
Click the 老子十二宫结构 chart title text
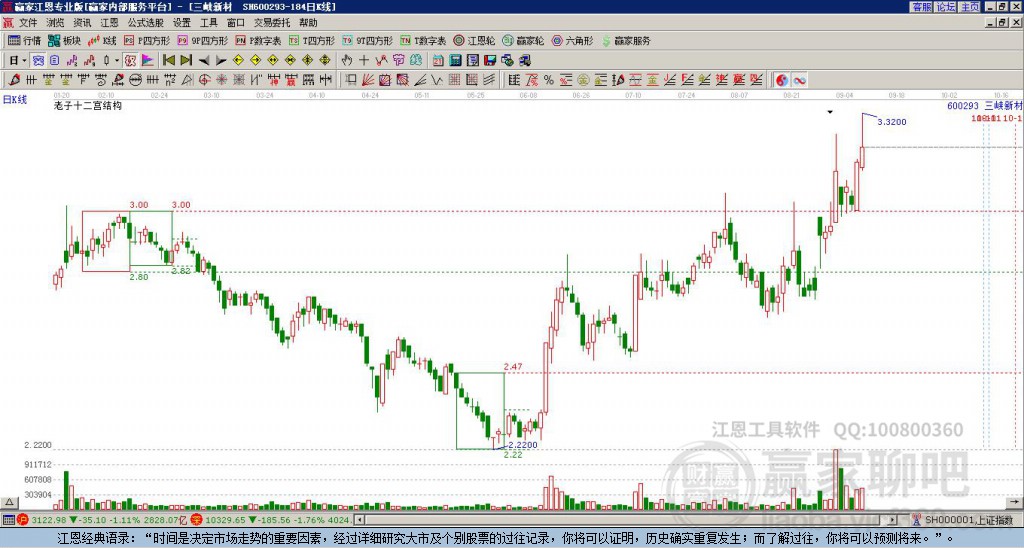point(88,106)
